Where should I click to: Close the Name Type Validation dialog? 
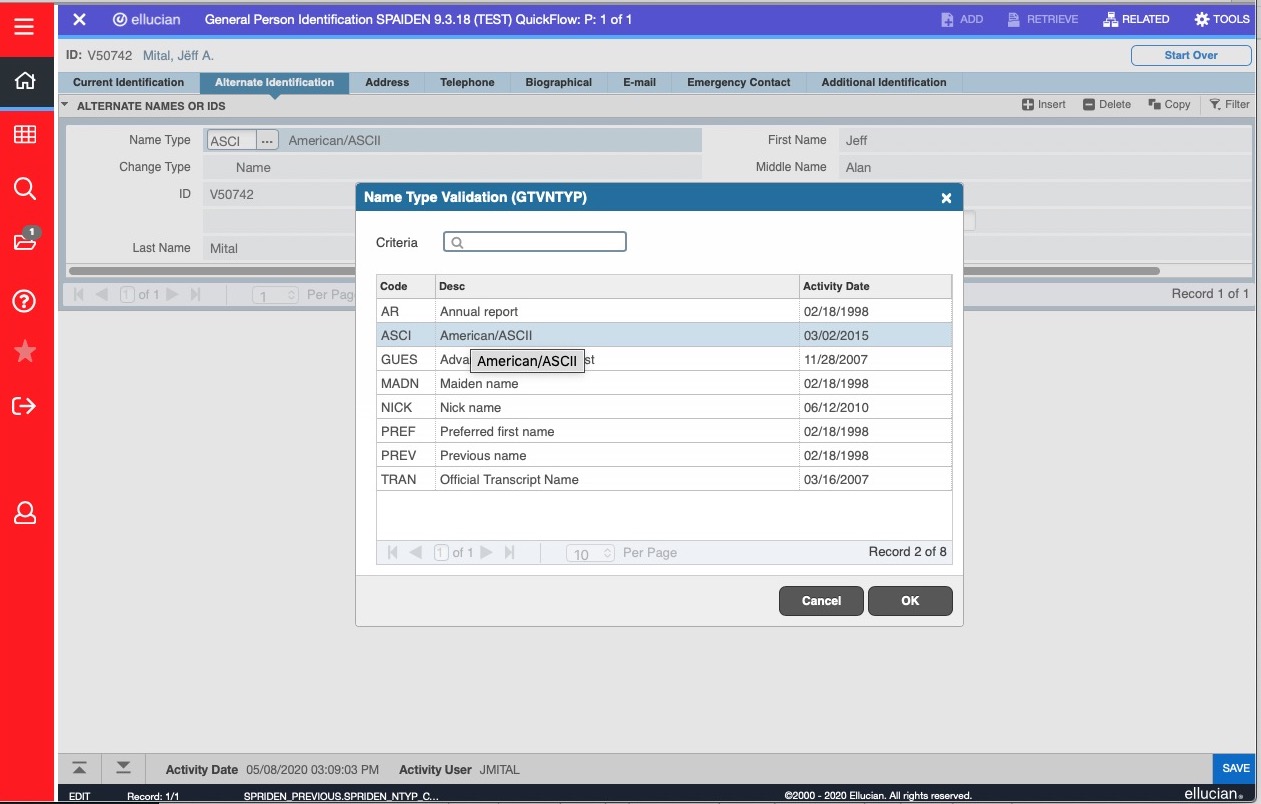click(946, 198)
